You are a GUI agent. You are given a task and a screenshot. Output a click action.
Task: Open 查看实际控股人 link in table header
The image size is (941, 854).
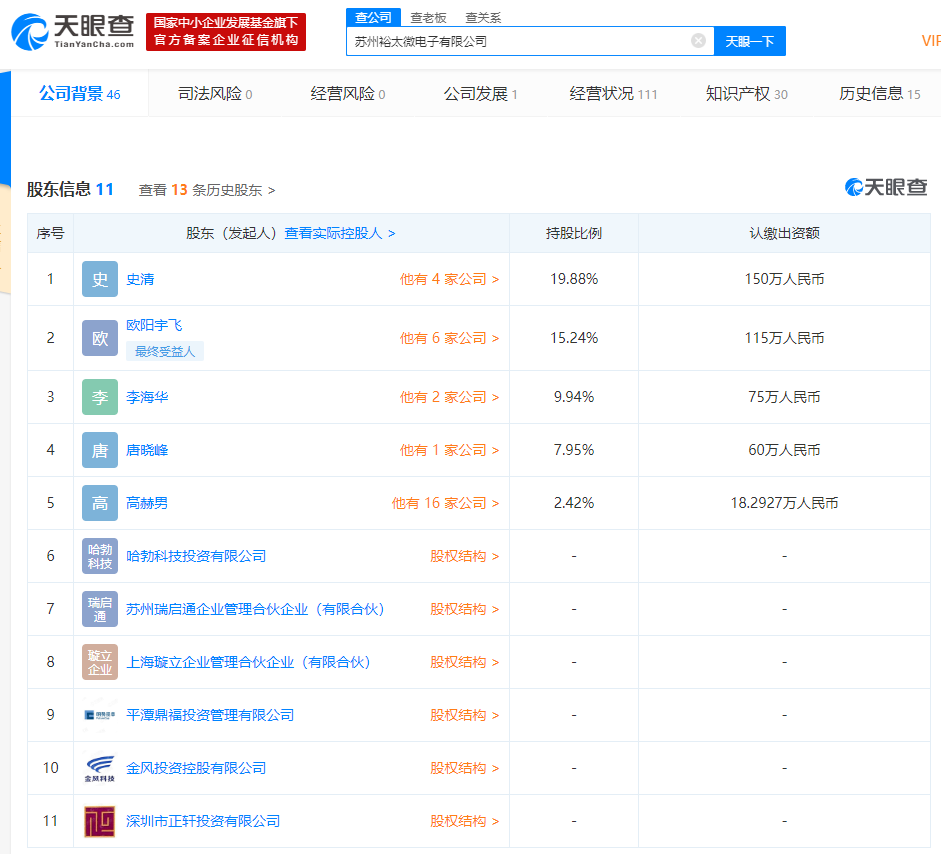(339, 233)
